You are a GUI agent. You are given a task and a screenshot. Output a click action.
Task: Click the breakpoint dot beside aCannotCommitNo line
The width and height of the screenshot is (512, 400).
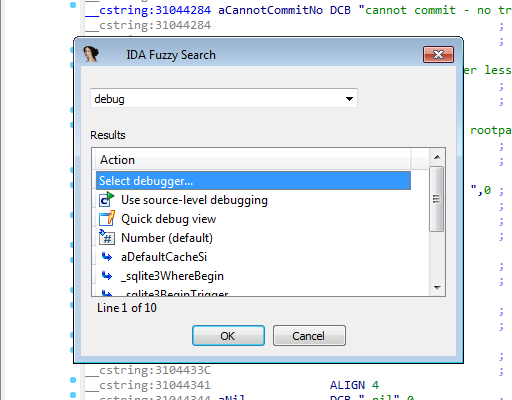pos(73,5)
